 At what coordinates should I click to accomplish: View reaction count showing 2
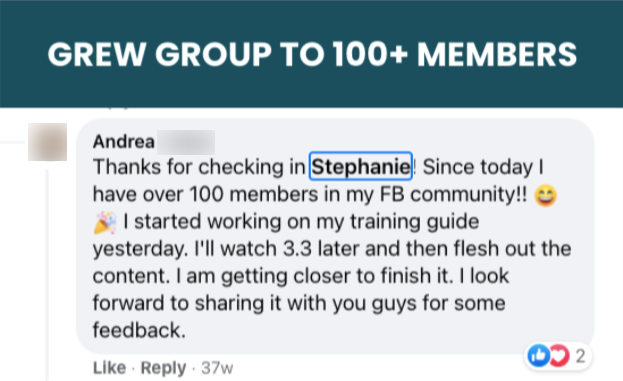pyautogui.click(x=580, y=356)
